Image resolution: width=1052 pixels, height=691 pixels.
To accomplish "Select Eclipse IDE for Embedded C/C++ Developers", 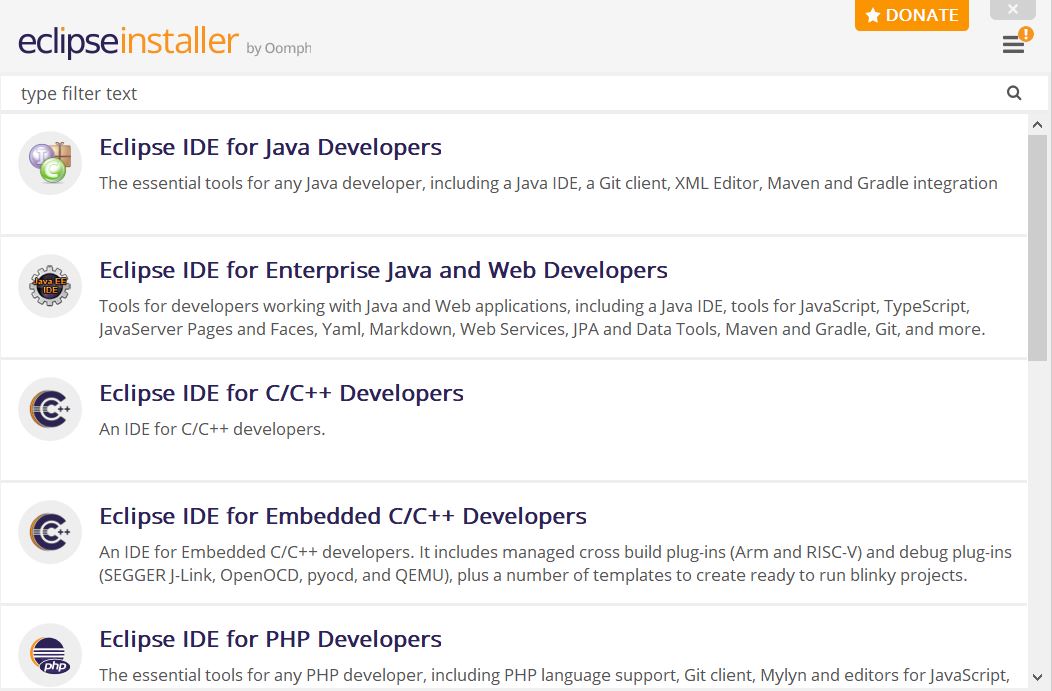I will click(343, 516).
